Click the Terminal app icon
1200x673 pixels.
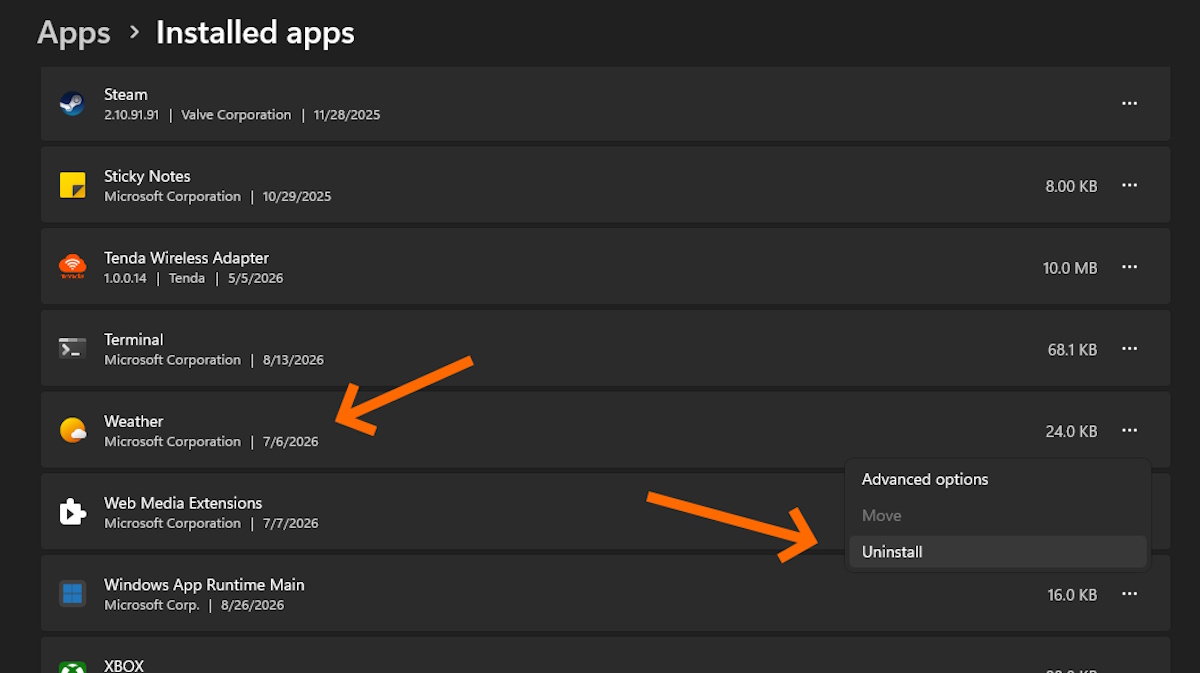pos(72,348)
